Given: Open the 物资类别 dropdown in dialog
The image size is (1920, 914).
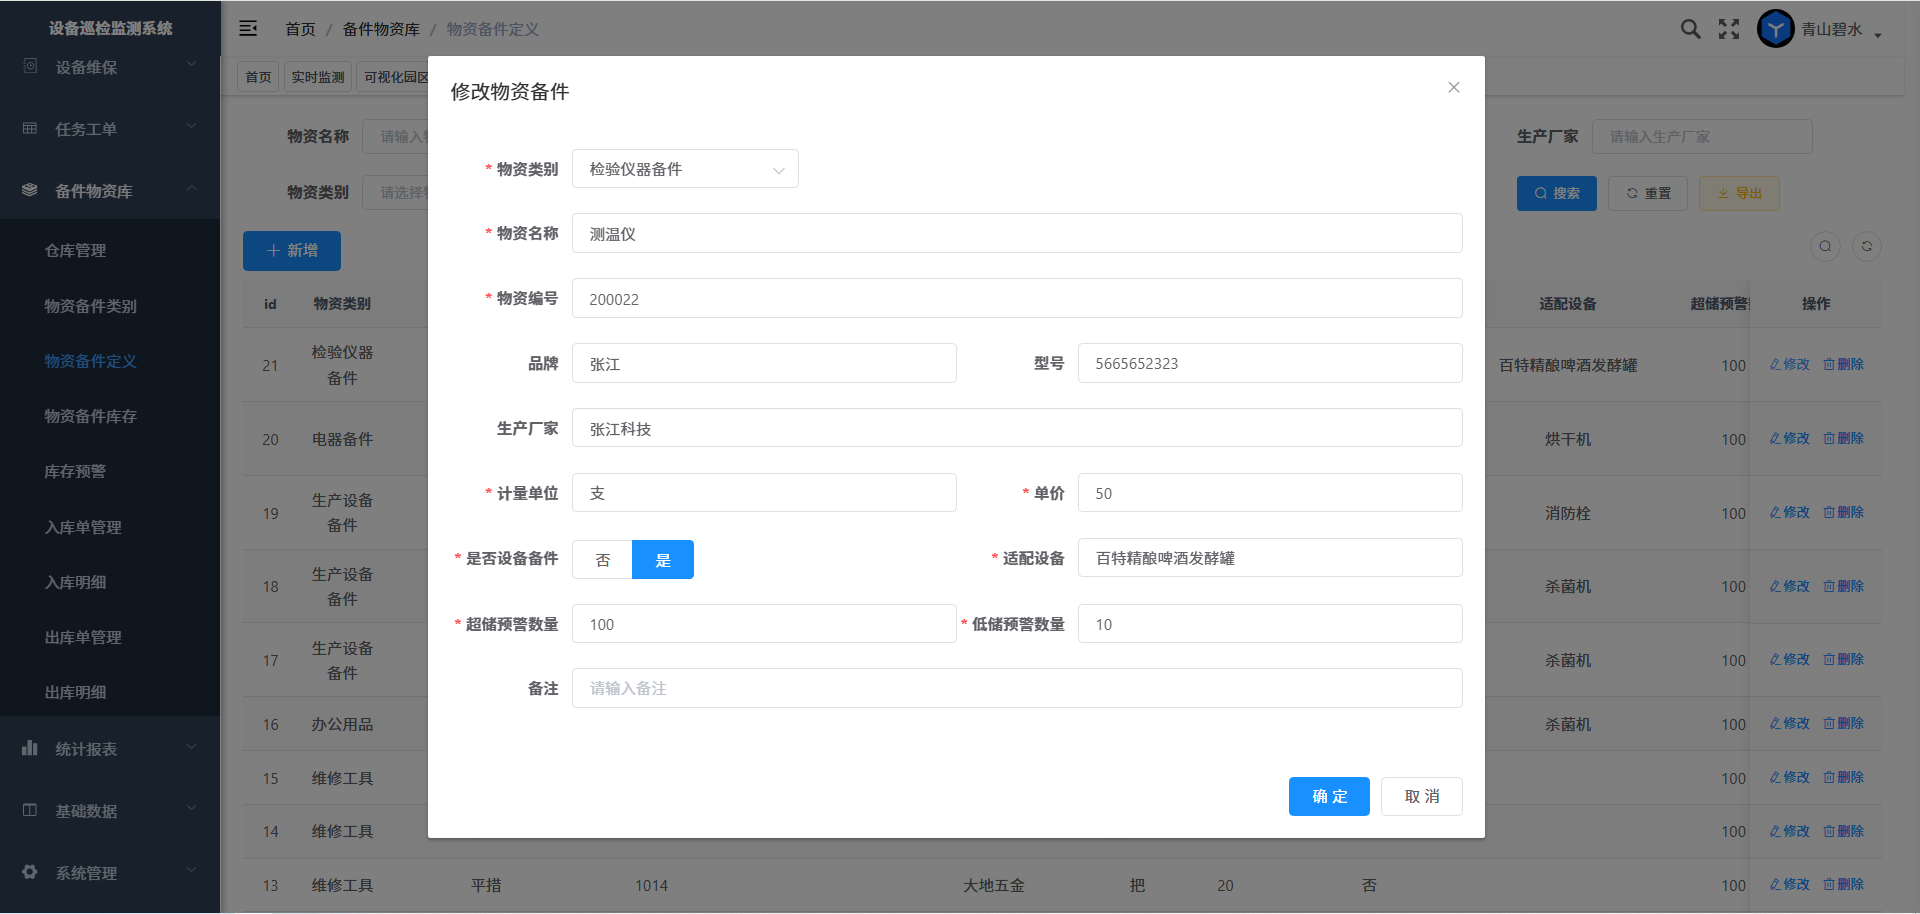Looking at the screenshot, I should click(685, 170).
